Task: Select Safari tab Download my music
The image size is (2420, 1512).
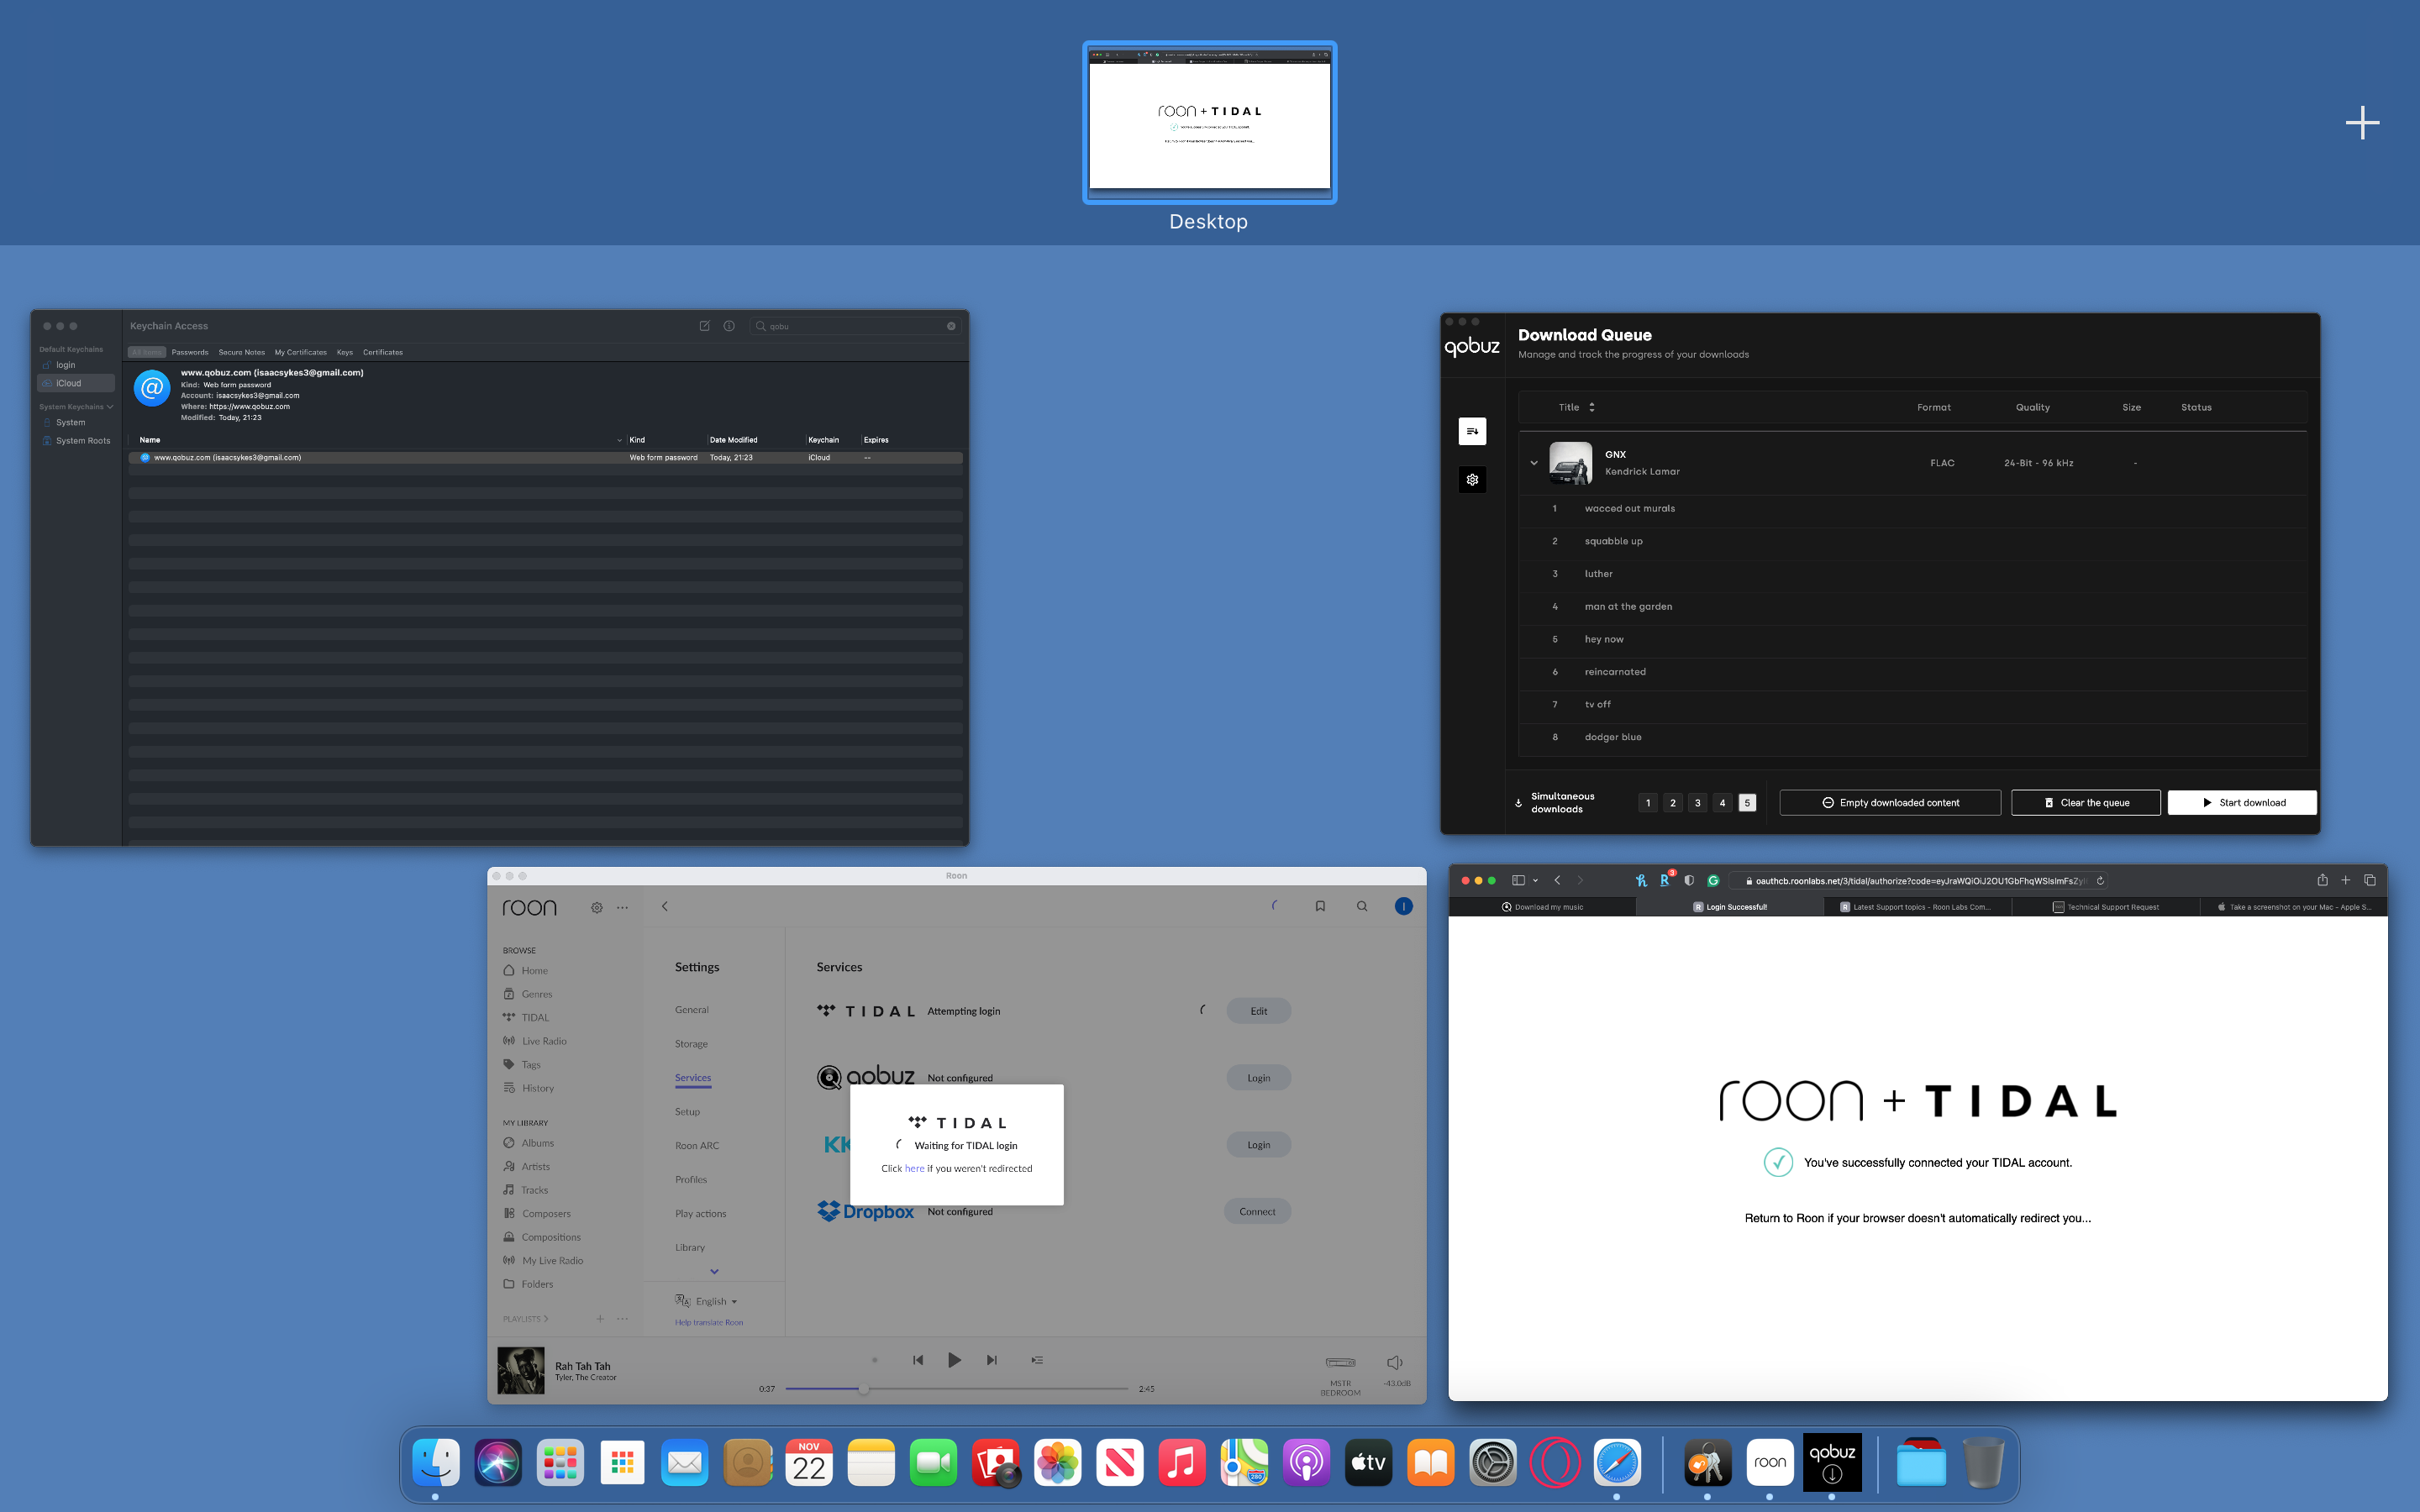Action: [x=1542, y=907]
